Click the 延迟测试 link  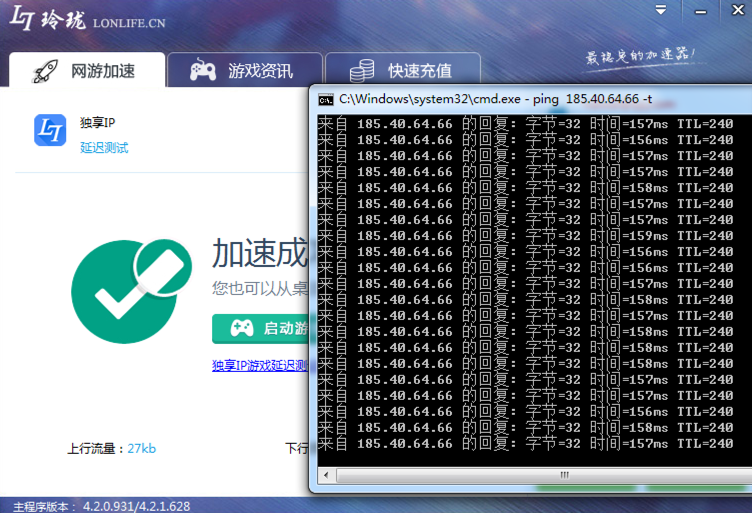point(104,148)
